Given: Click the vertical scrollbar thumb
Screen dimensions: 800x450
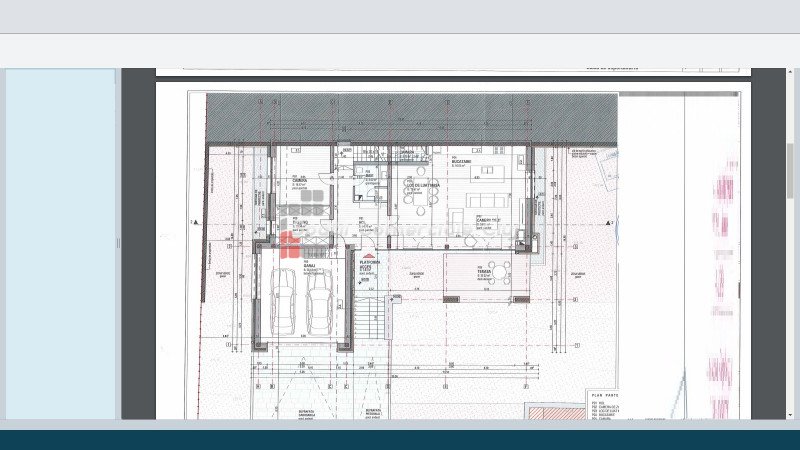Looking at the screenshot, I should [x=791, y=170].
